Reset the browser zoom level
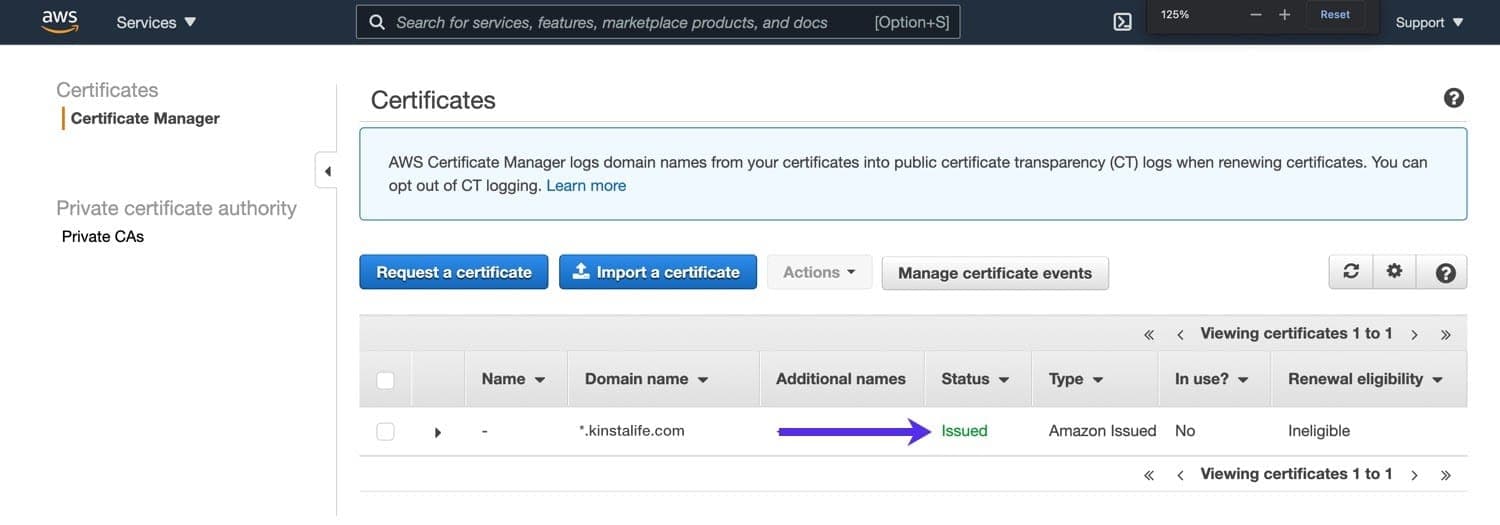 coord(1335,15)
